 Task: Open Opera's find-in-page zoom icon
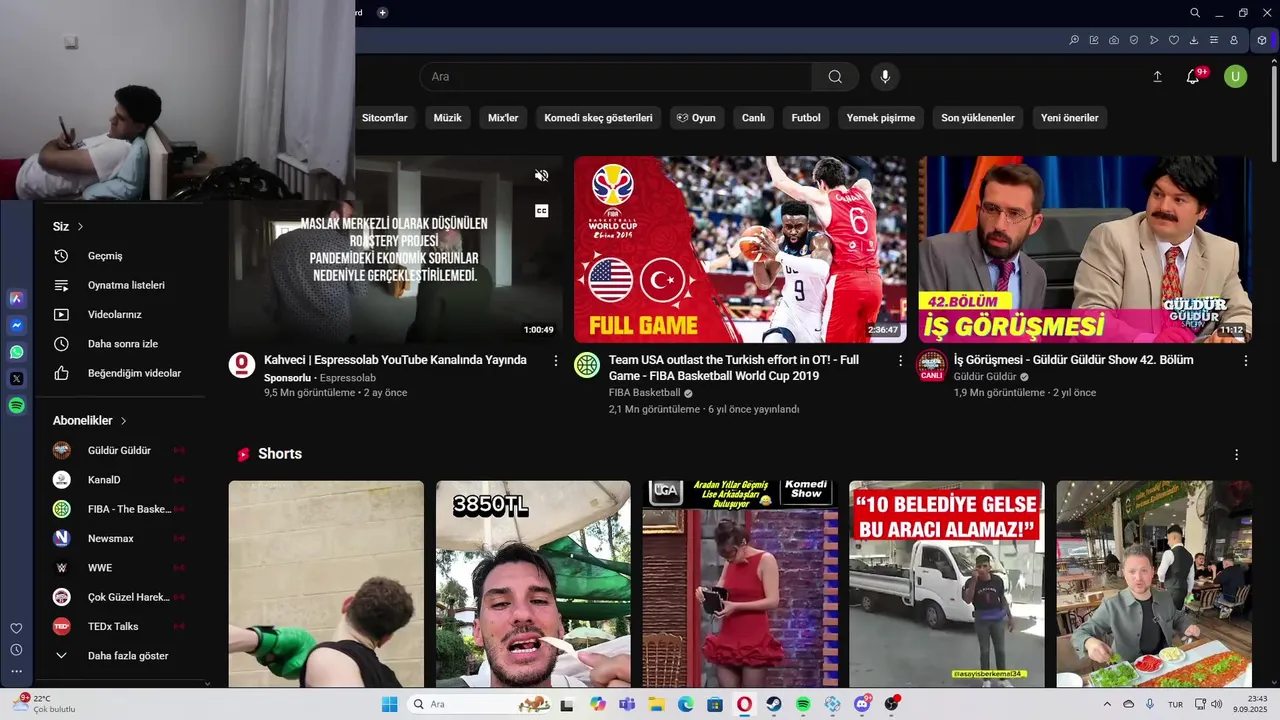[x=1074, y=40]
